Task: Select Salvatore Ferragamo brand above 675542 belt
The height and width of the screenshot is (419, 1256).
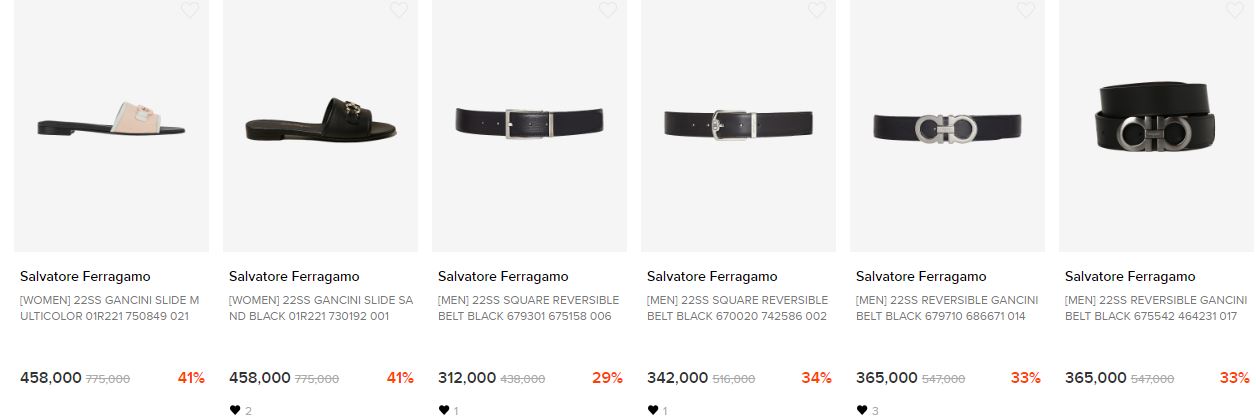Action: [1130, 277]
